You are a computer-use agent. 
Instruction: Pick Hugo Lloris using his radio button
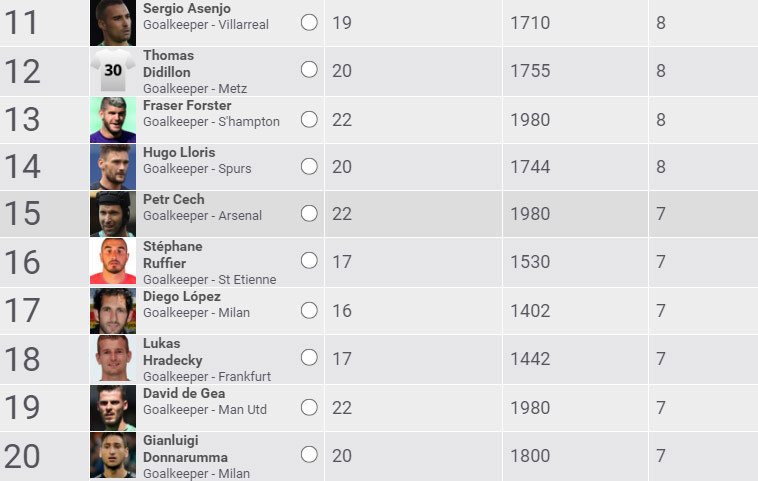point(309,166)
